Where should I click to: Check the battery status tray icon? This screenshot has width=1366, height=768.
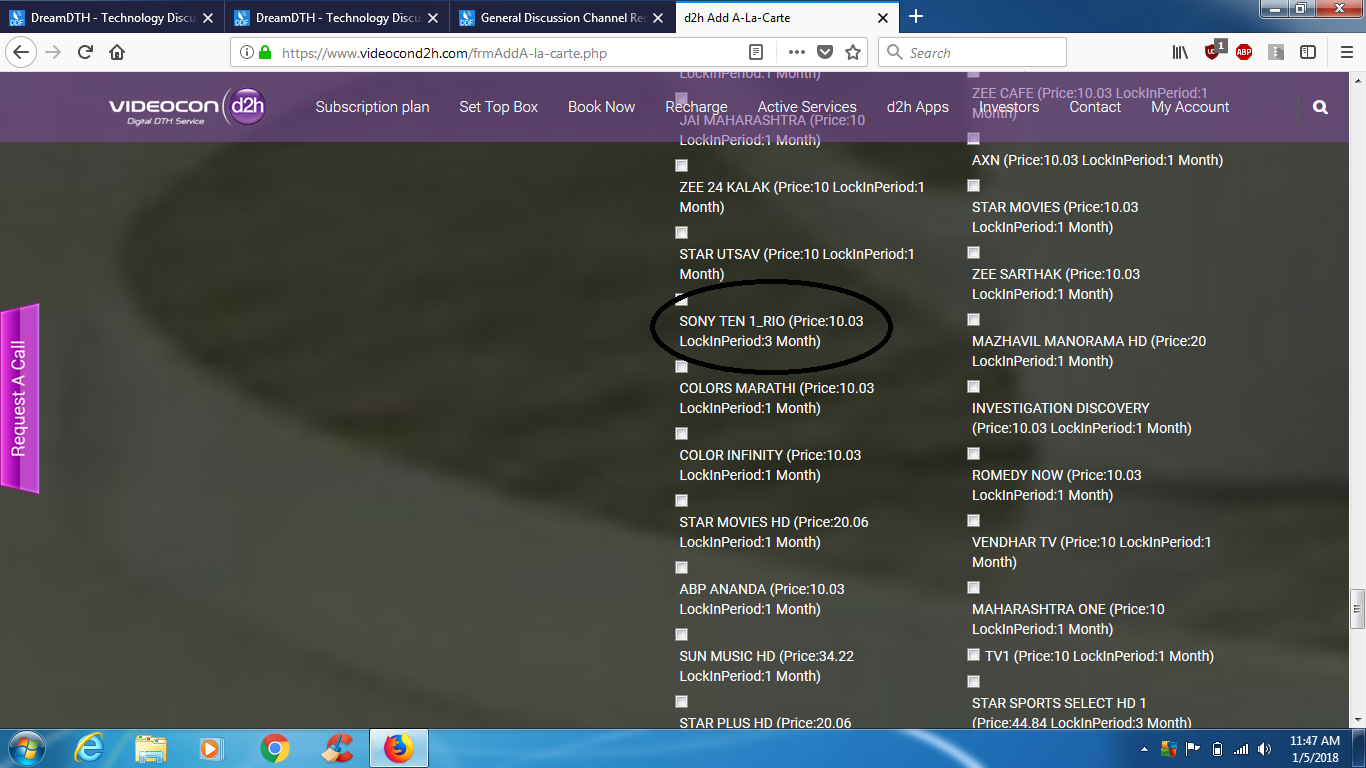point(1217,749)
